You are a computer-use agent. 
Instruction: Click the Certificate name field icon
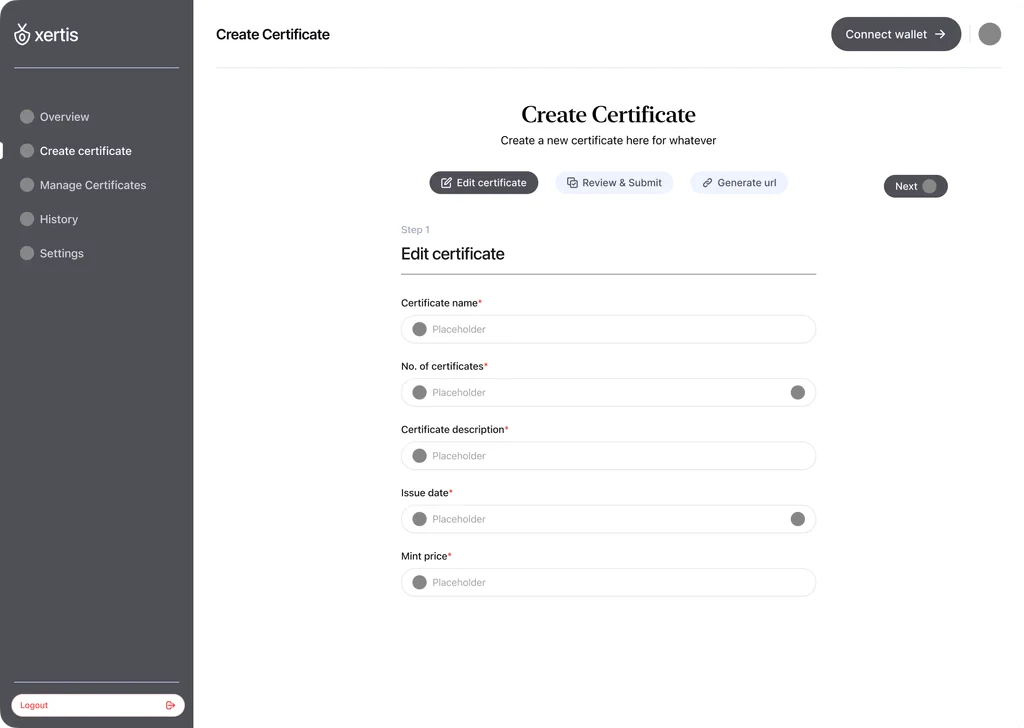point(419,329)
